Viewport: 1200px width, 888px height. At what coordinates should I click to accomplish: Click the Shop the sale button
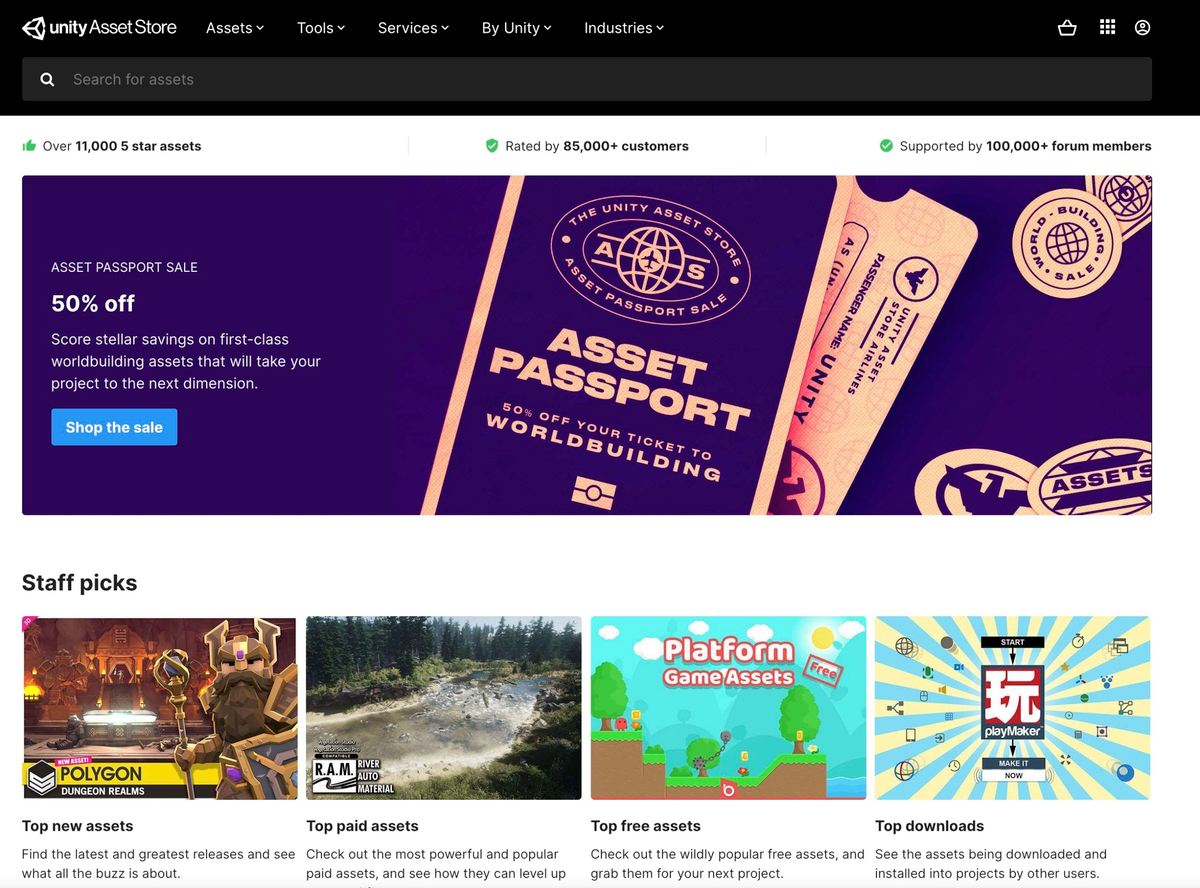pyautogui.click(x=114, y=427)
